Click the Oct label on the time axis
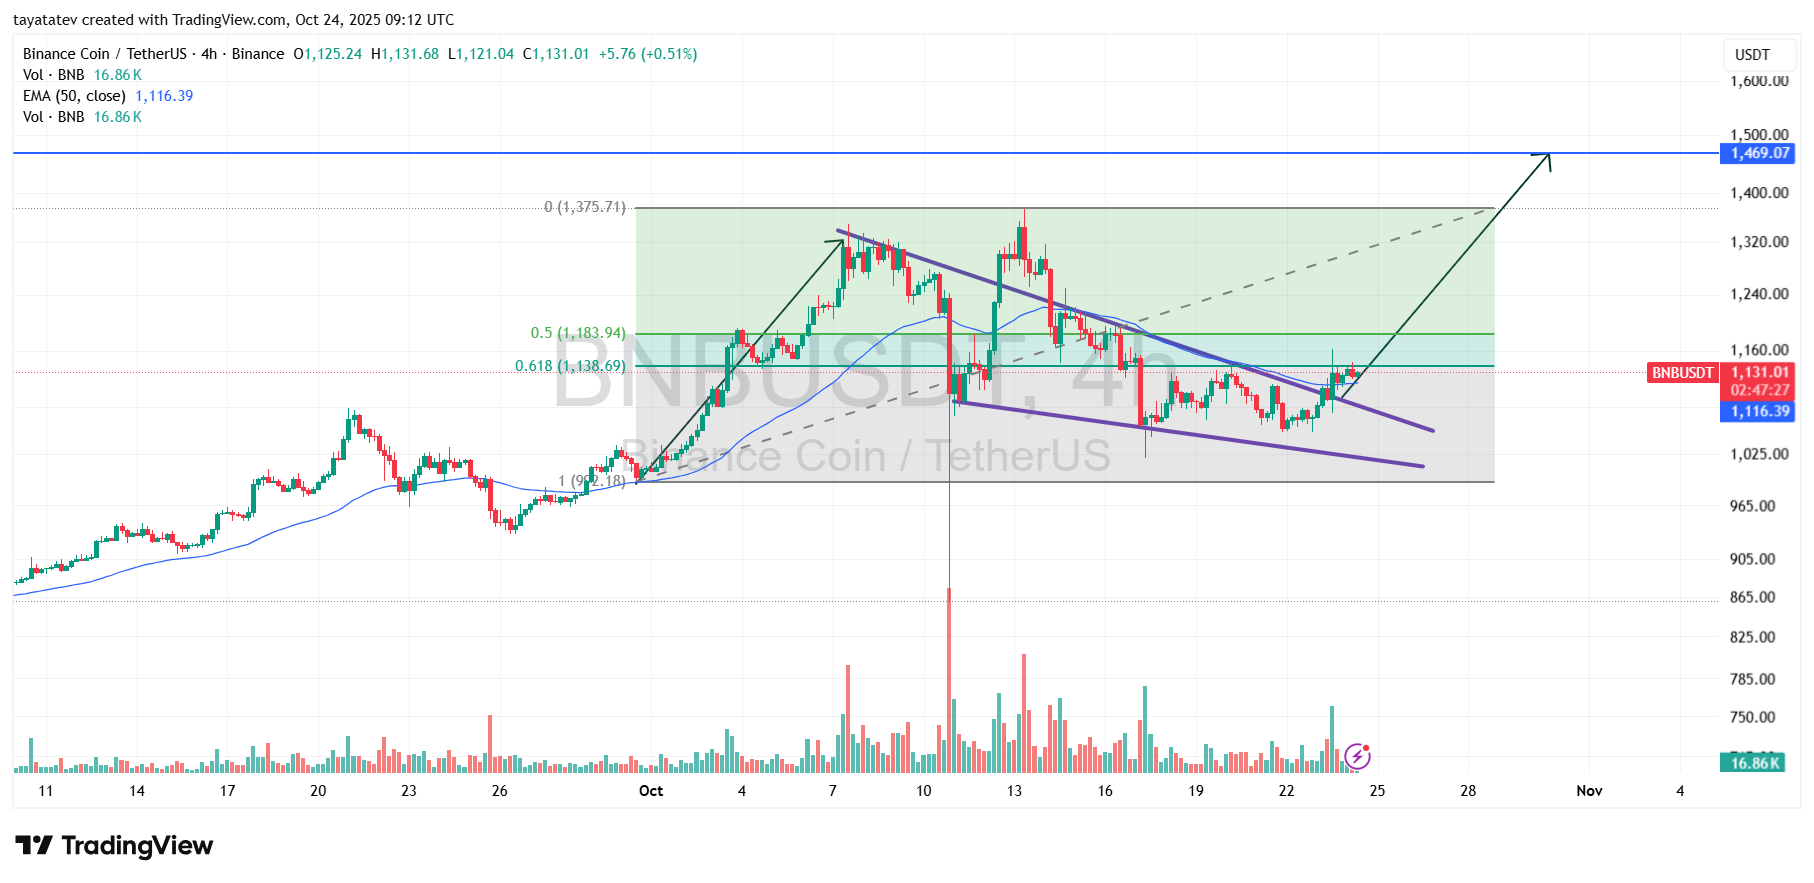Image resolution: width=1814 pixels, height=883 pixels. [651, 791]
